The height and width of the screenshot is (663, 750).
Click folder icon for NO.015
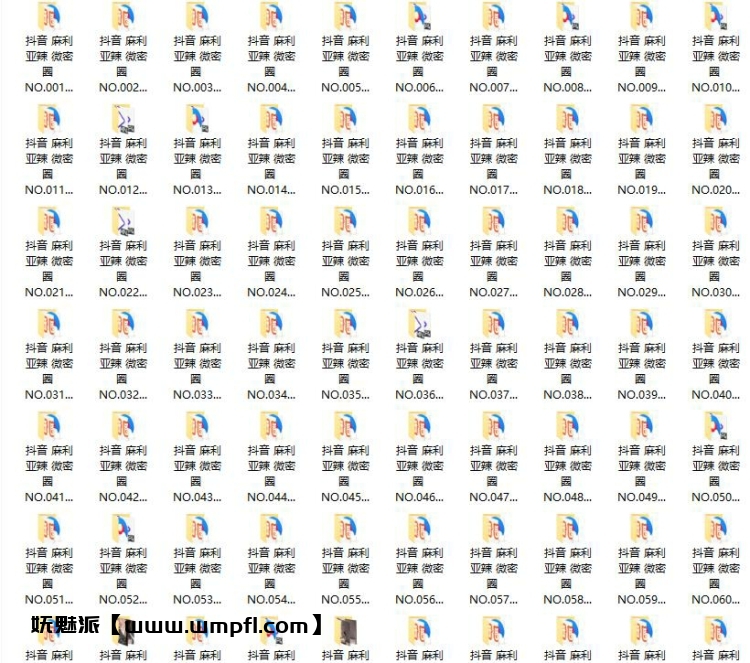tap(345, 119)
